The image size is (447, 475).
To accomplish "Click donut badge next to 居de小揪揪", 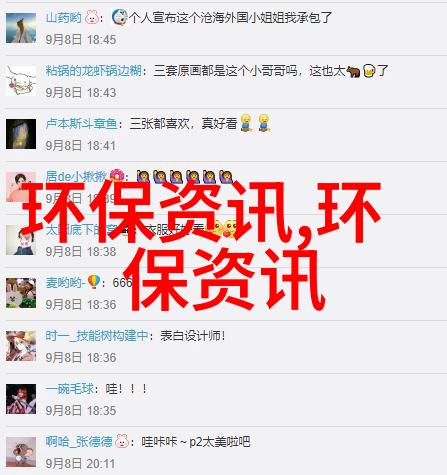I will 116,176.
